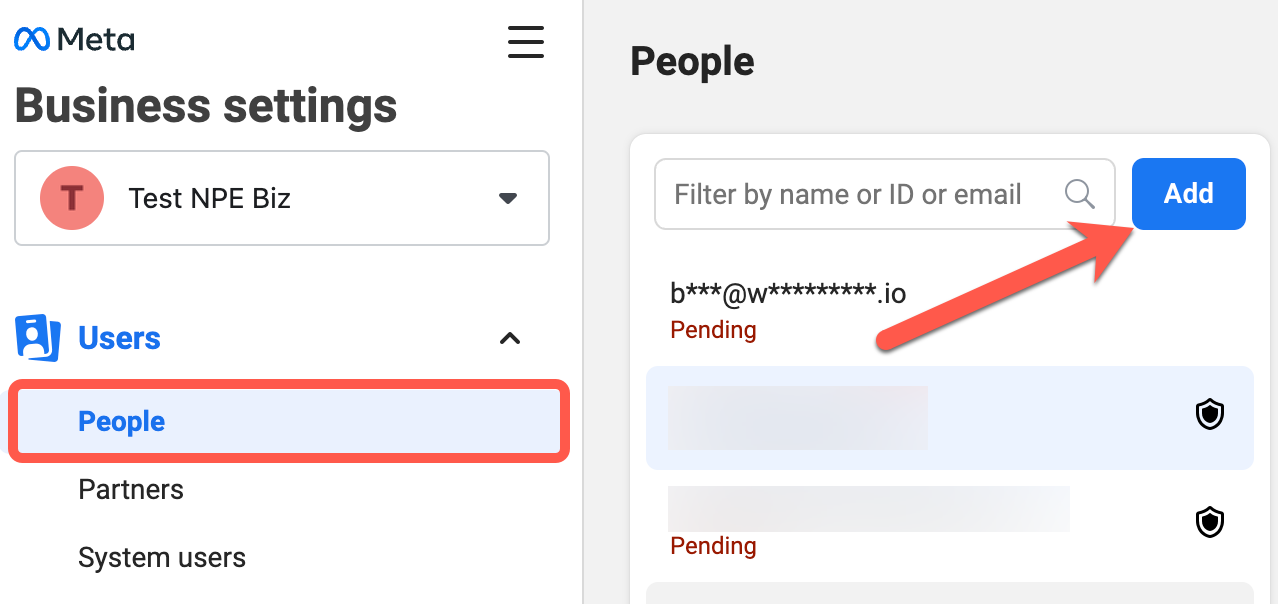This screenshot has width=1278, height=604.
Task: Focus the Filter by name or ID field
Action: [x=860, y=194]
